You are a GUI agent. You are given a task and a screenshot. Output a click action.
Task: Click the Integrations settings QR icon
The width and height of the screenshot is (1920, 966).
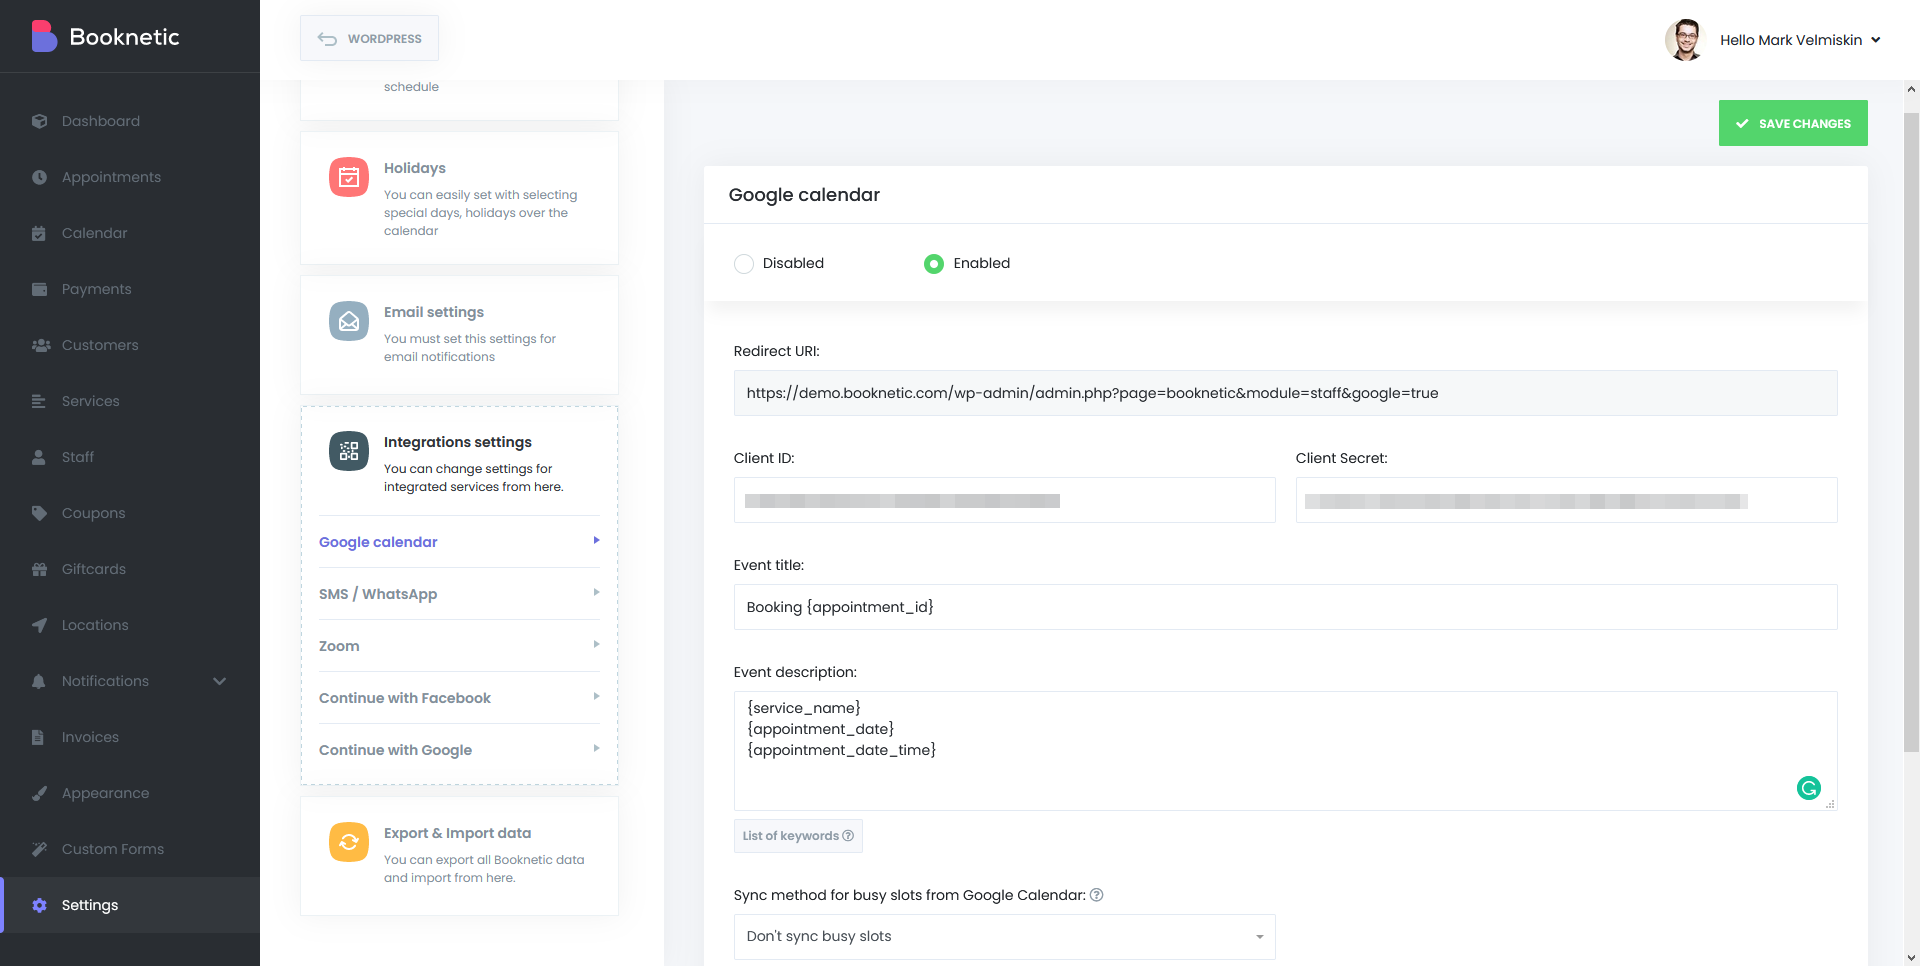click(x=349, y=451)
